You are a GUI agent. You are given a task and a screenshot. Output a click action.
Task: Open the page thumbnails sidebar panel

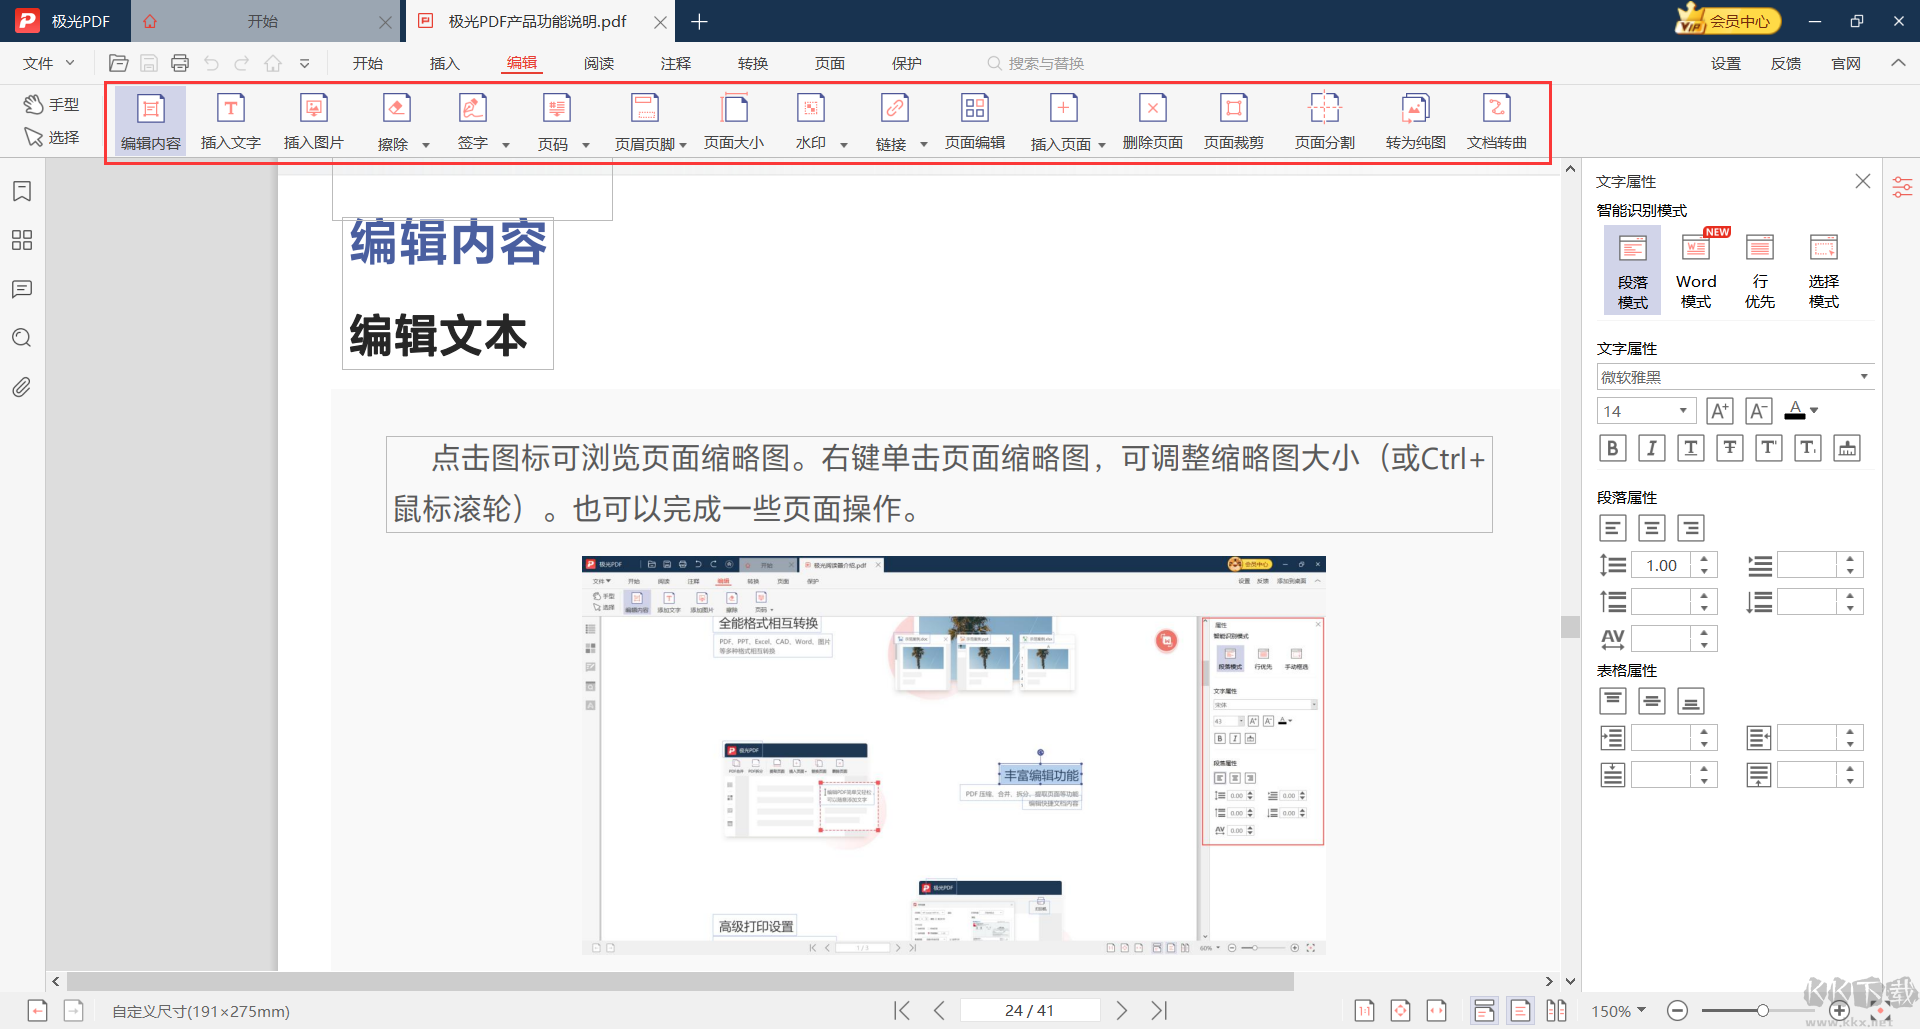click(x=22, y=240)
